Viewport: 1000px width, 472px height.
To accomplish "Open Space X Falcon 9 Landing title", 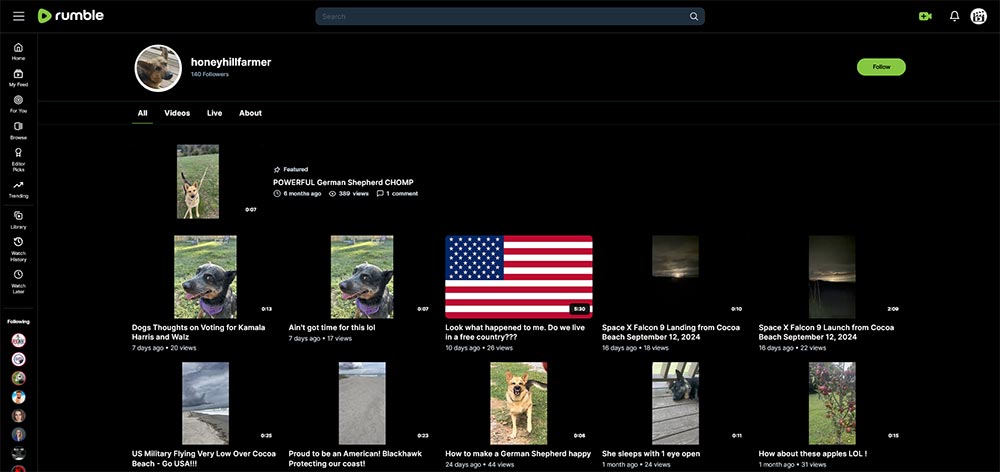I will pyautogui.click(x=671, y=332).
